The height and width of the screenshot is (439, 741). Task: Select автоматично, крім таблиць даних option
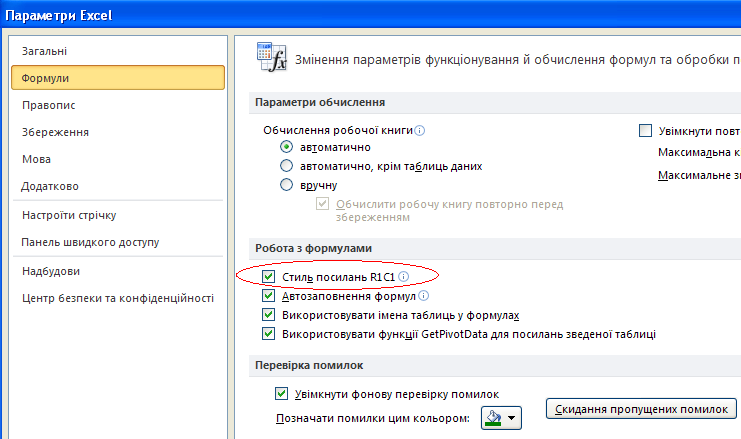(x=287, y=166)
